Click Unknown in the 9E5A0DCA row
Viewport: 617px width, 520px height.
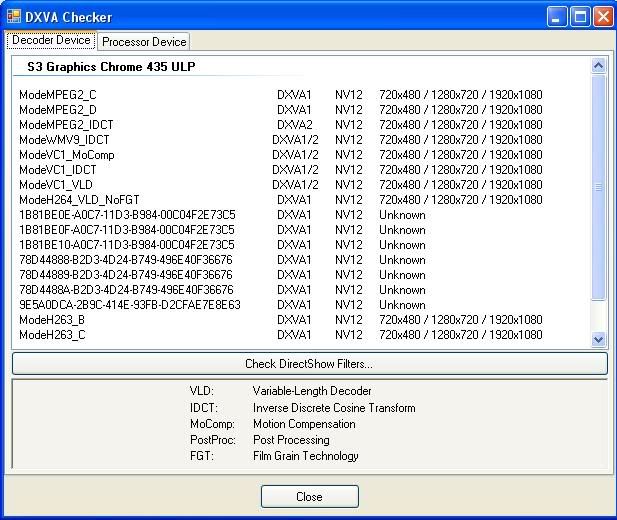click(x=402, y=305)
